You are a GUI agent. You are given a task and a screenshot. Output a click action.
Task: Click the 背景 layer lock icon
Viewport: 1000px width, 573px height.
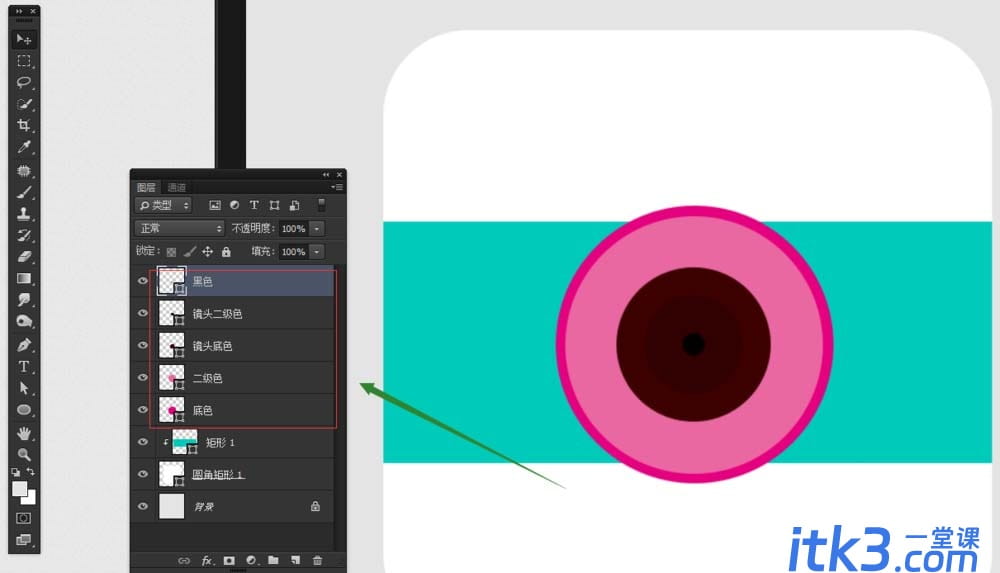pyautogui.click(x=315, y=506)
